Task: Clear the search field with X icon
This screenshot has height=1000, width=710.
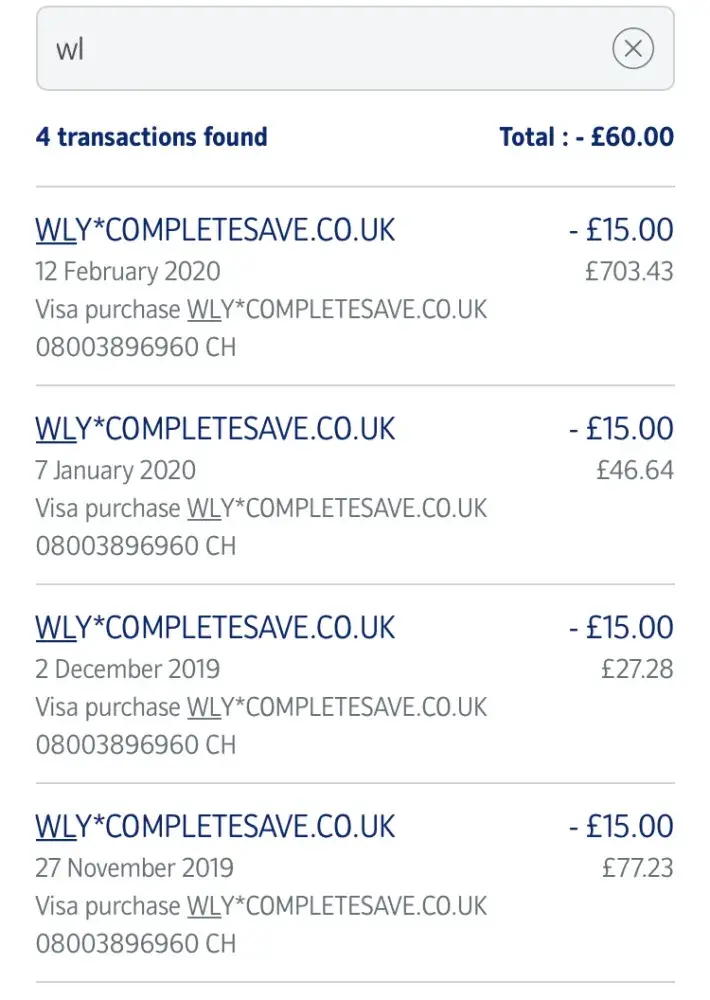Action: [632, 49]
